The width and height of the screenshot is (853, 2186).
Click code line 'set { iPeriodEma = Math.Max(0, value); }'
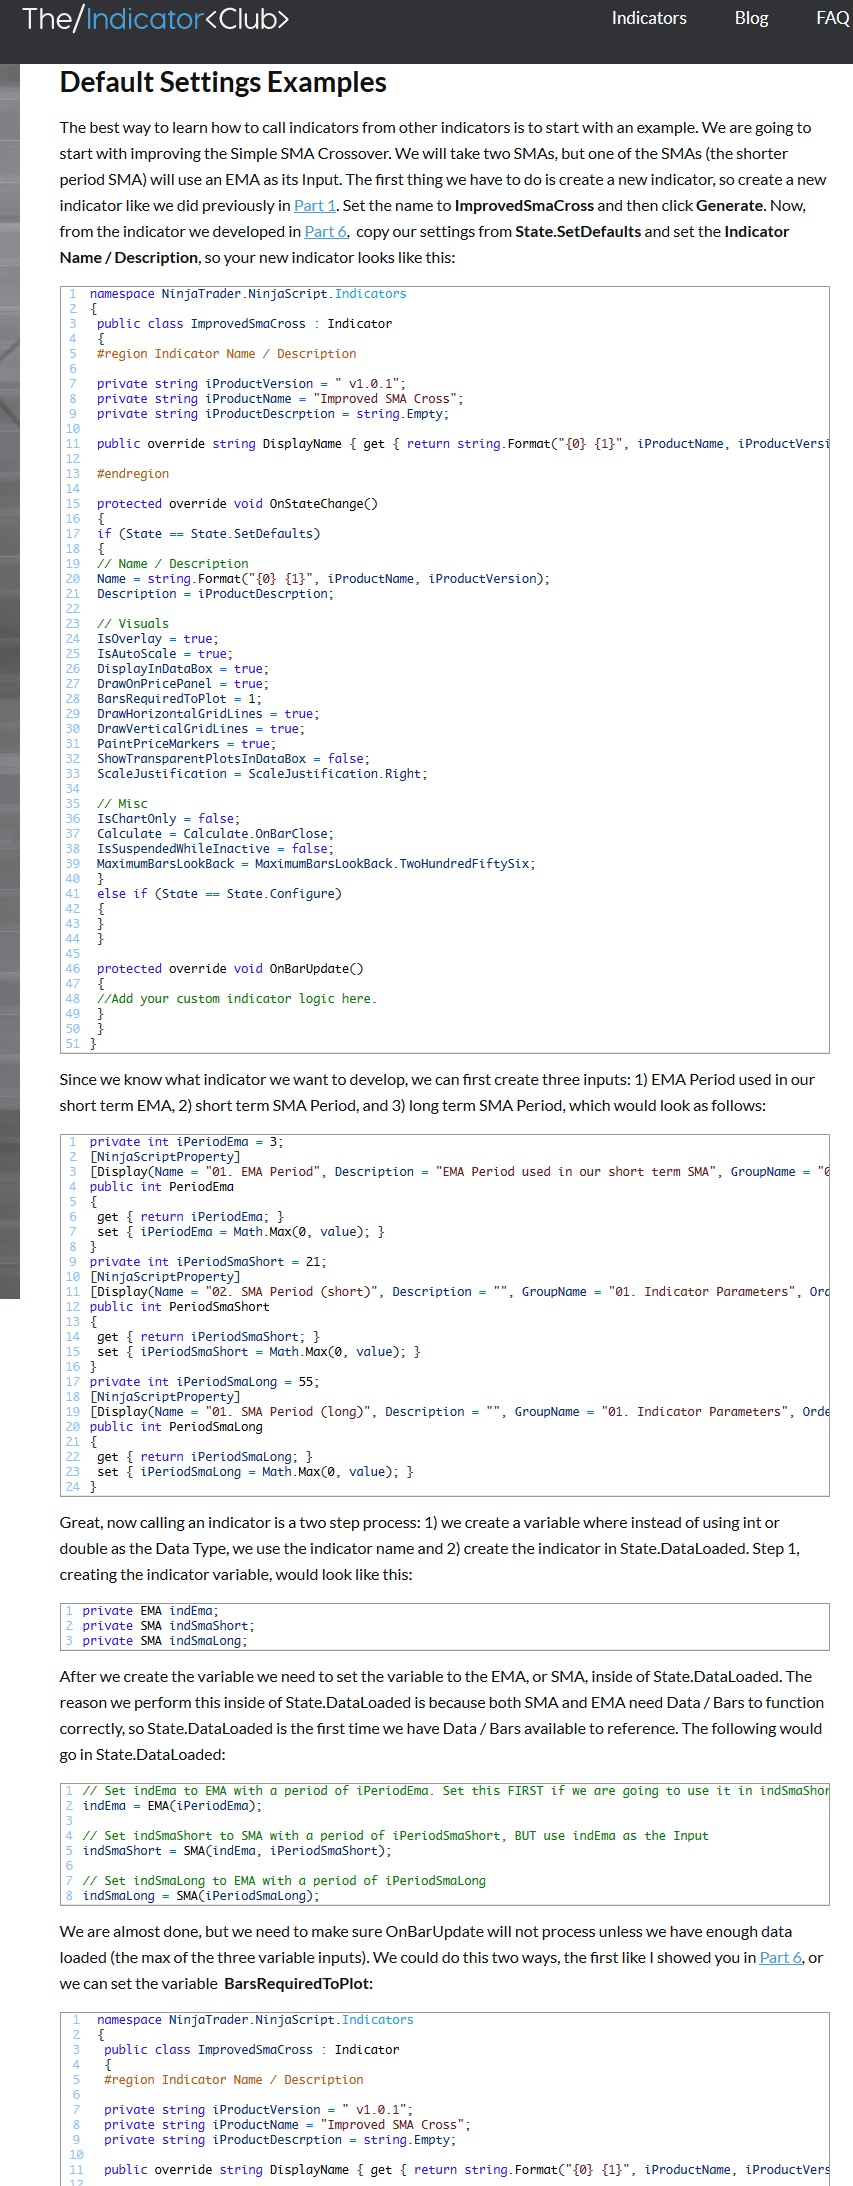pos(240,1232)
